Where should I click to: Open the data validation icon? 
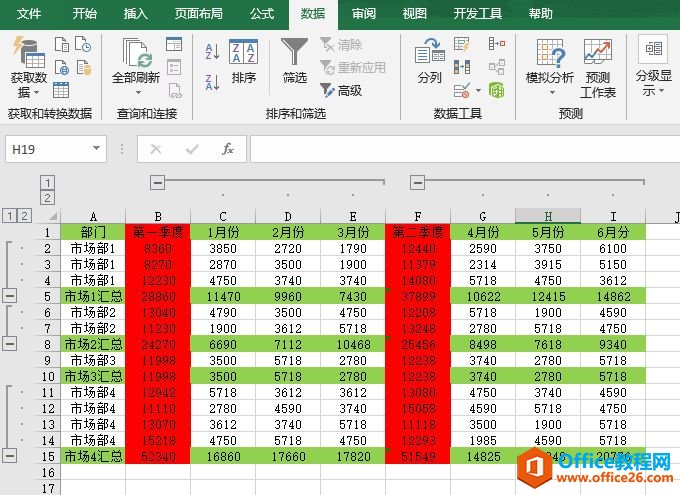[461, 90]
